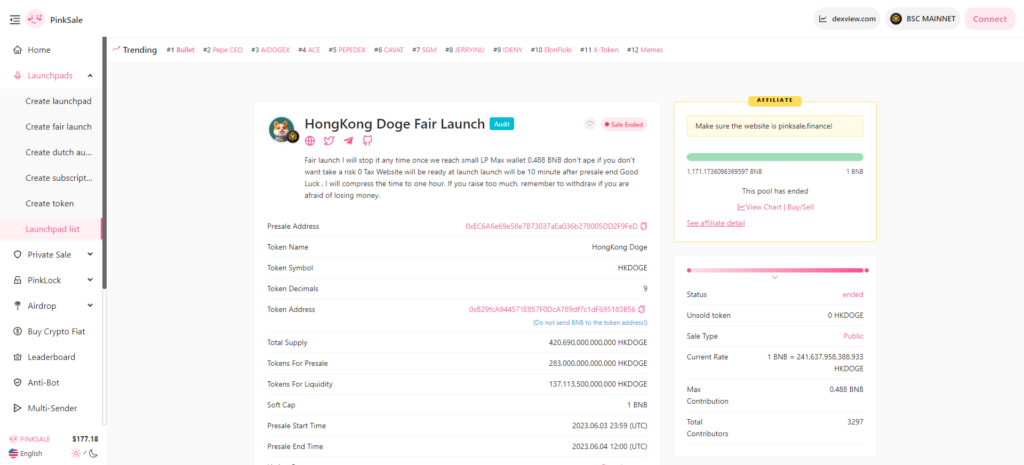Click the Private Sale shield icon

point(18,255)
